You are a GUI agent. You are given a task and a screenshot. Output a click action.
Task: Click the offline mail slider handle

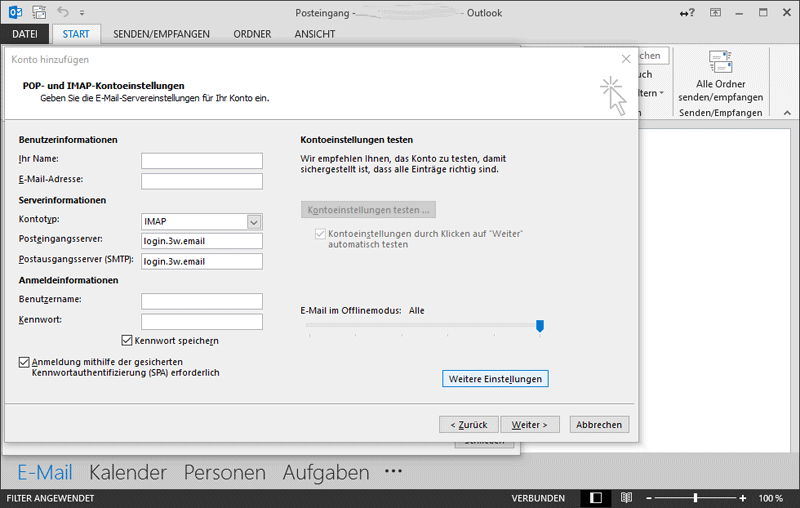[x=540, y=326]
